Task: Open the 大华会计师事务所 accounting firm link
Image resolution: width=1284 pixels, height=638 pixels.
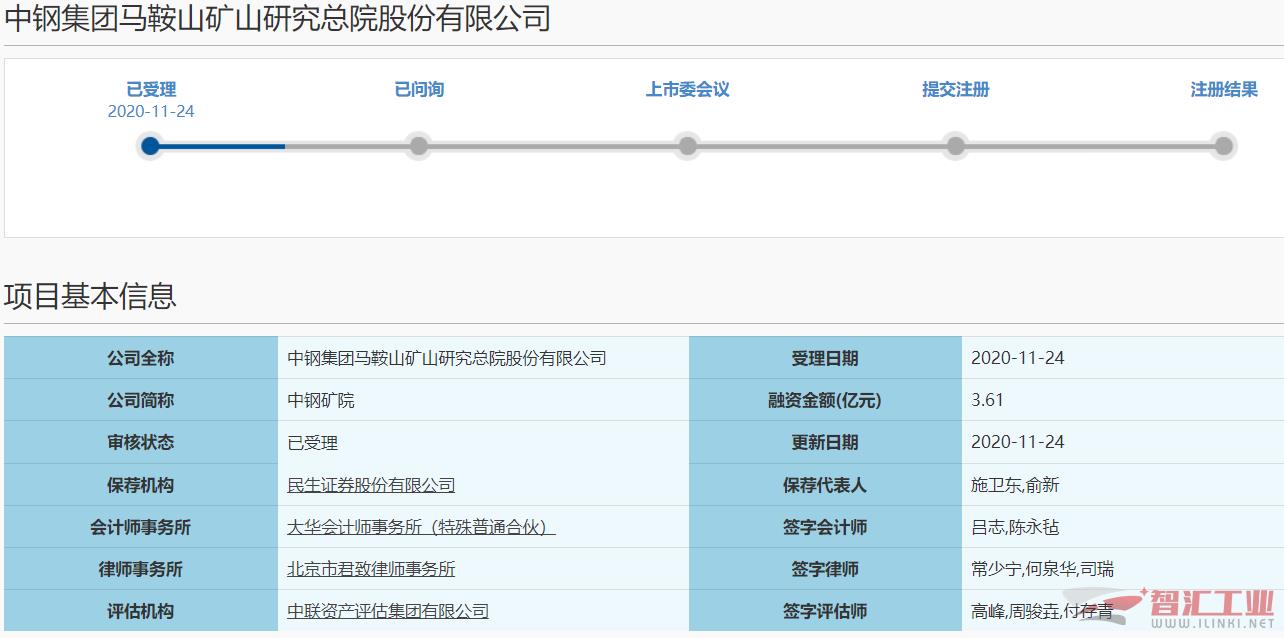Action: pos(421,527)
